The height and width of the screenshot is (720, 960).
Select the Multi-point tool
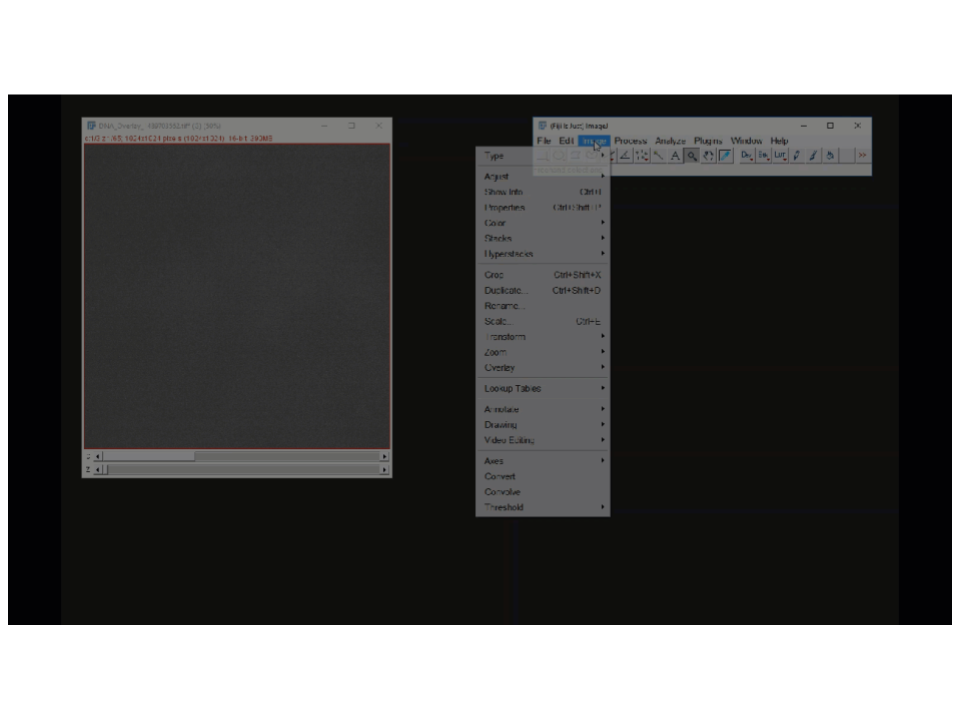(x=641, y=156)
